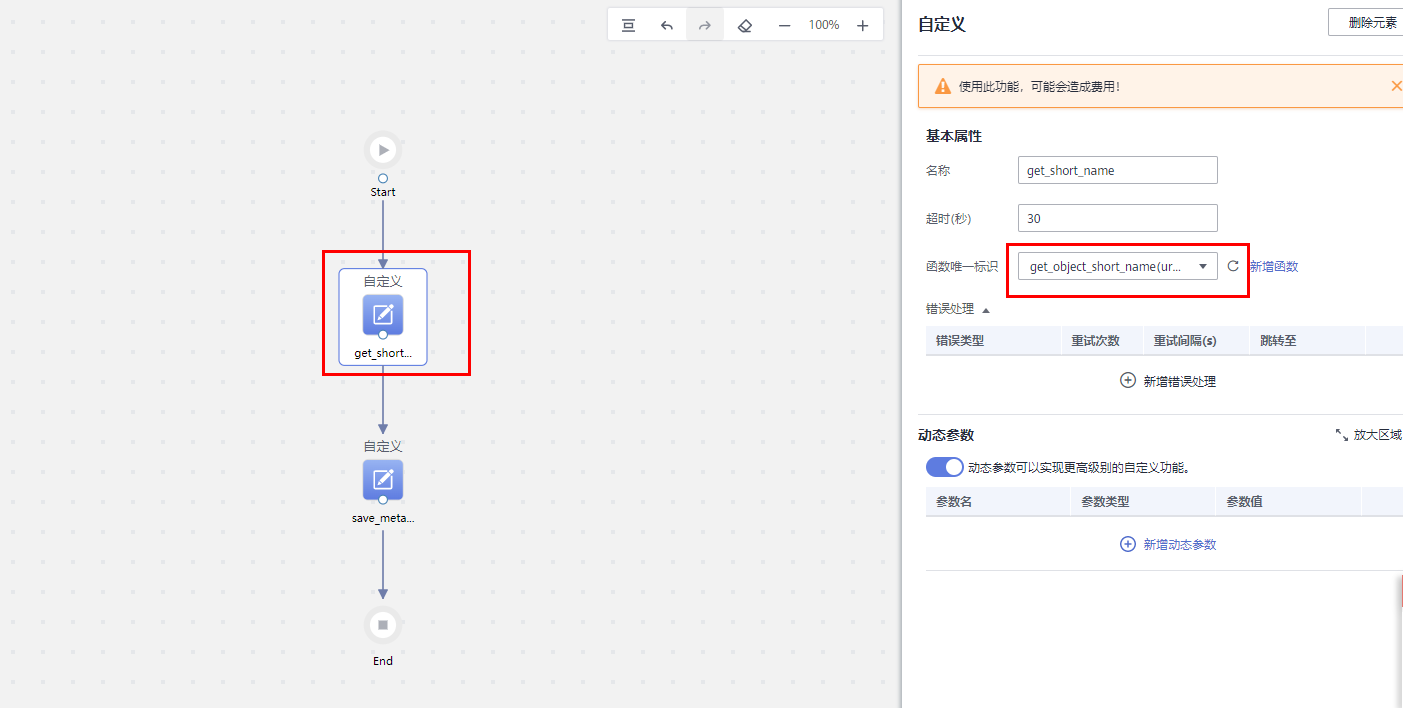Click the End node stop icon
Viewport: 1403px width, 708px height.
coord(383,624)
